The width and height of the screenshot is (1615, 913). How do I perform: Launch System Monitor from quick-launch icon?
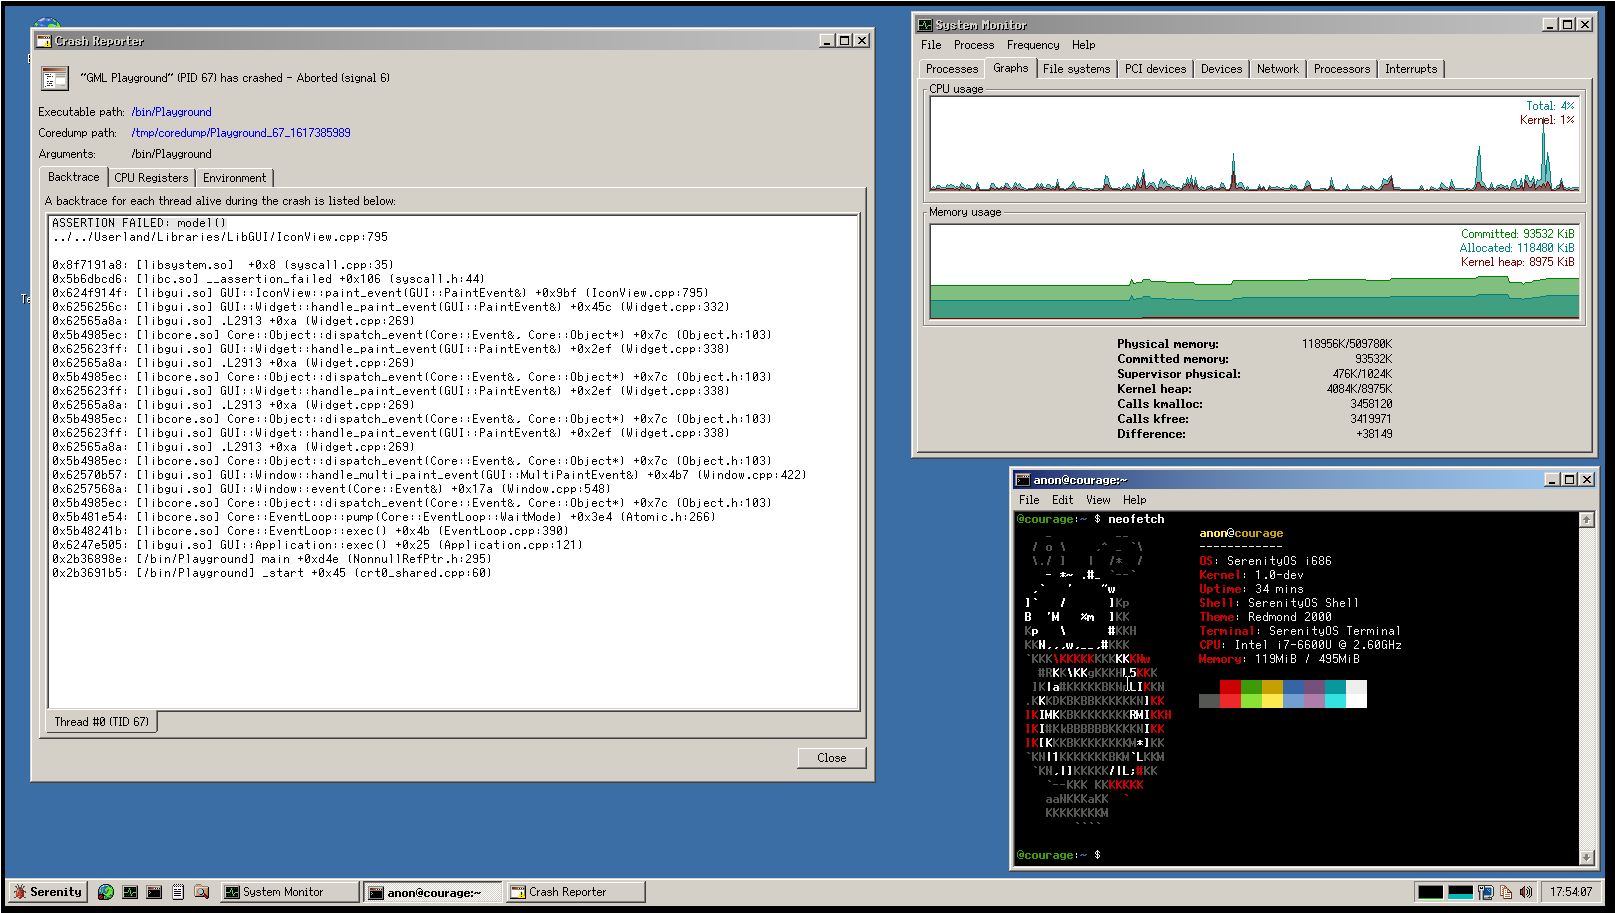tap(130, 892)
